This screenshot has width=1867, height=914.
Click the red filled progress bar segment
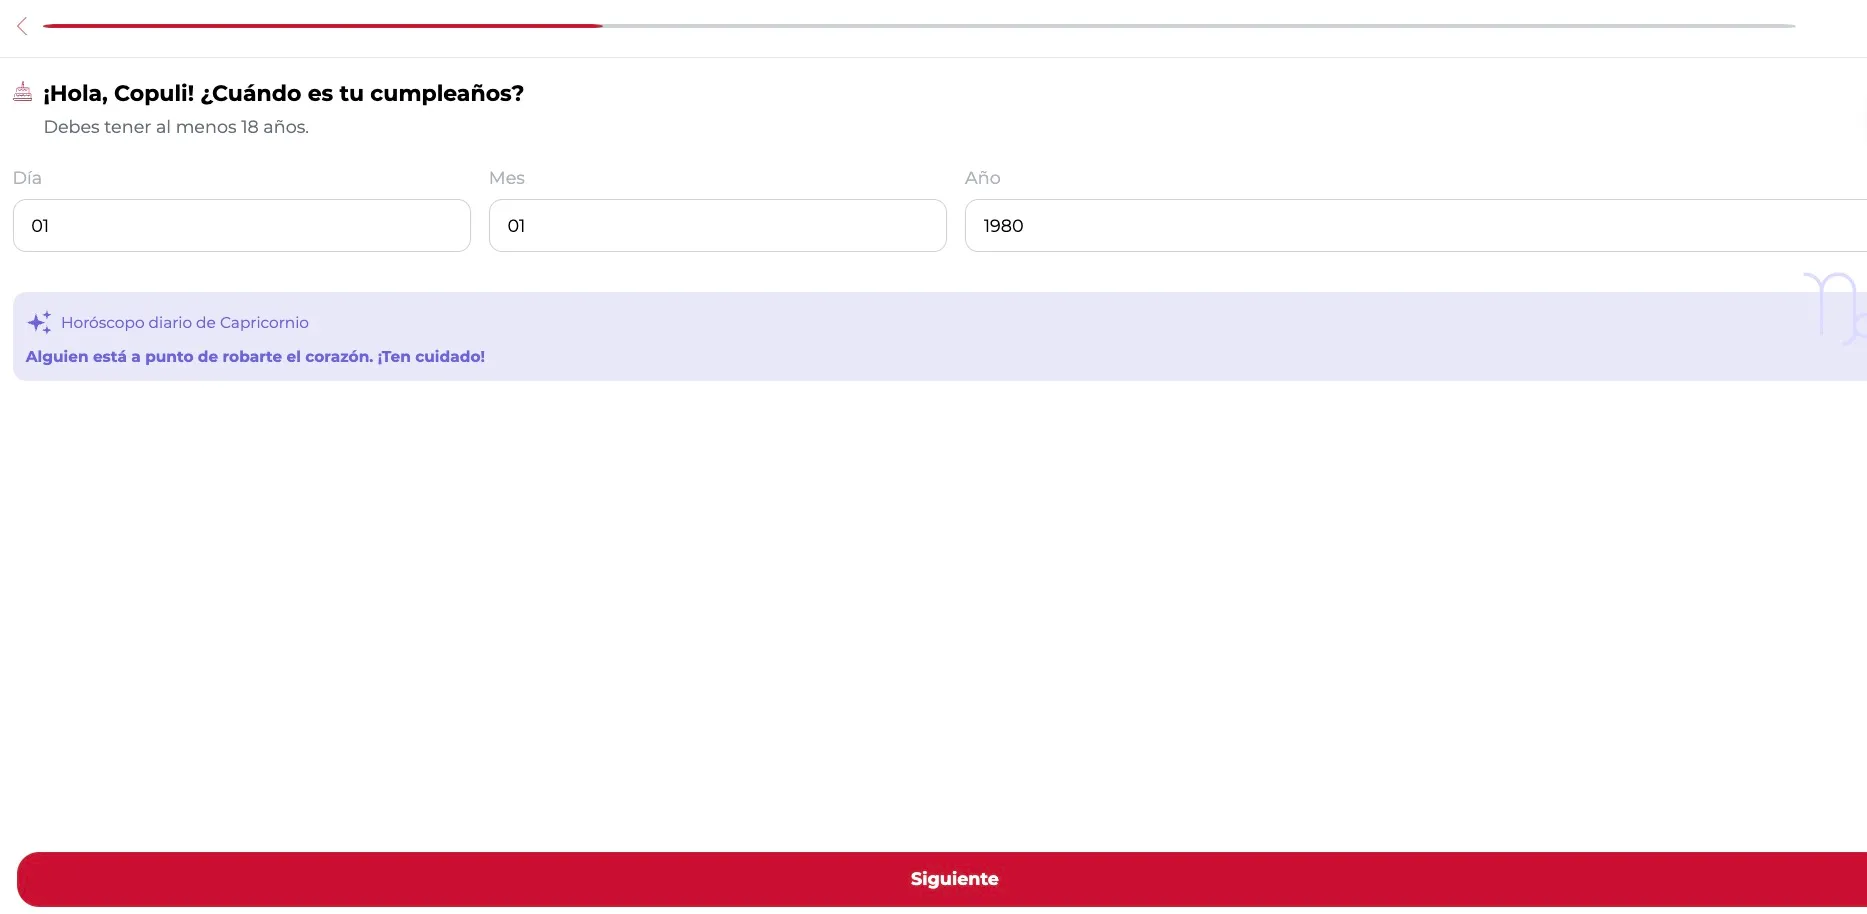[x=322, y=26]
